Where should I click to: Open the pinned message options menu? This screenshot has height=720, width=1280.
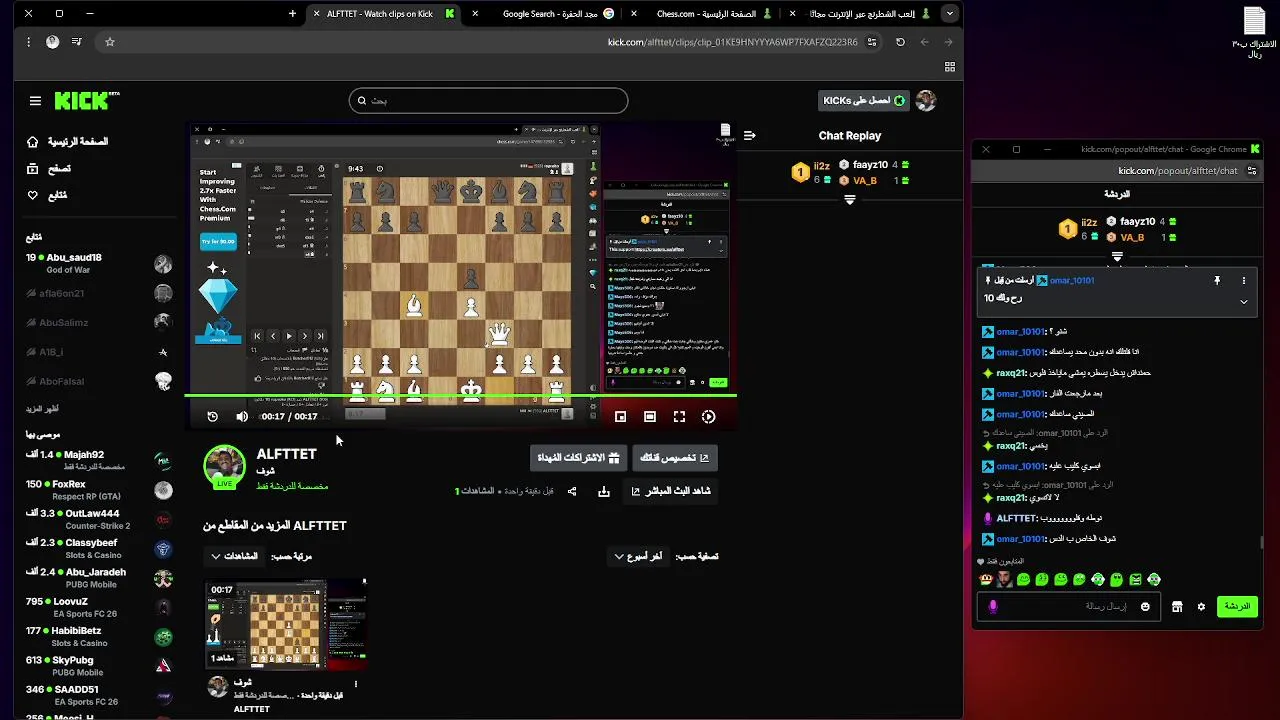pyautogui.click(x=1244, y=281)
